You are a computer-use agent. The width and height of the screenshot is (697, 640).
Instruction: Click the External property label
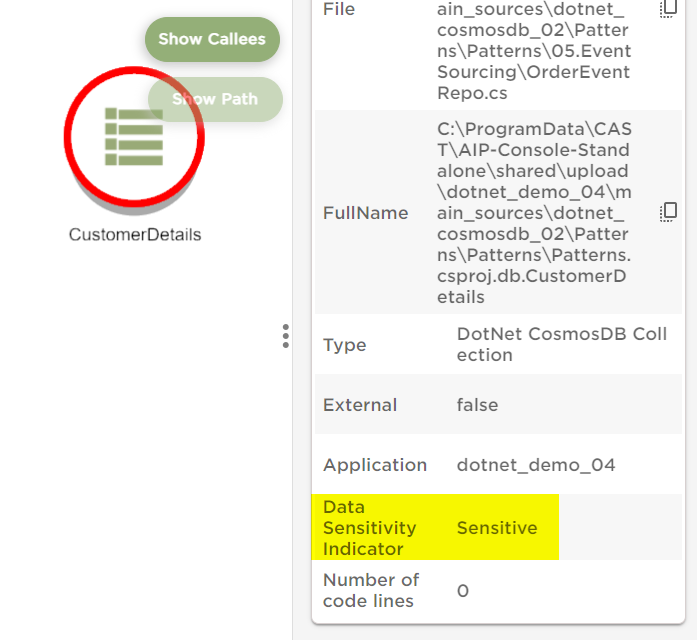(360, 405)
